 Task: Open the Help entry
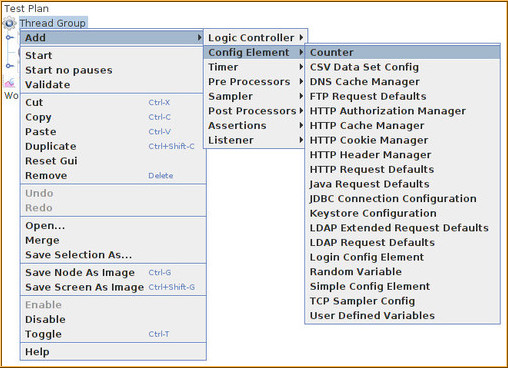click(113, 352)
